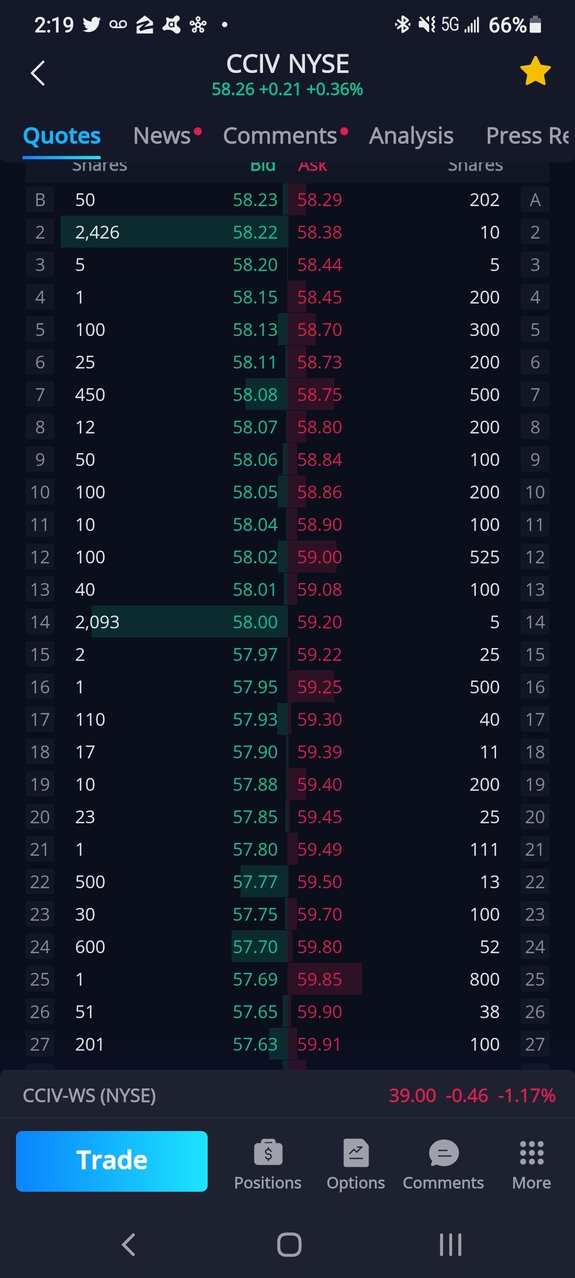Open the Options chart icon
The height and width of the screenshot is (1278, 575).
tap(355, 1153)
